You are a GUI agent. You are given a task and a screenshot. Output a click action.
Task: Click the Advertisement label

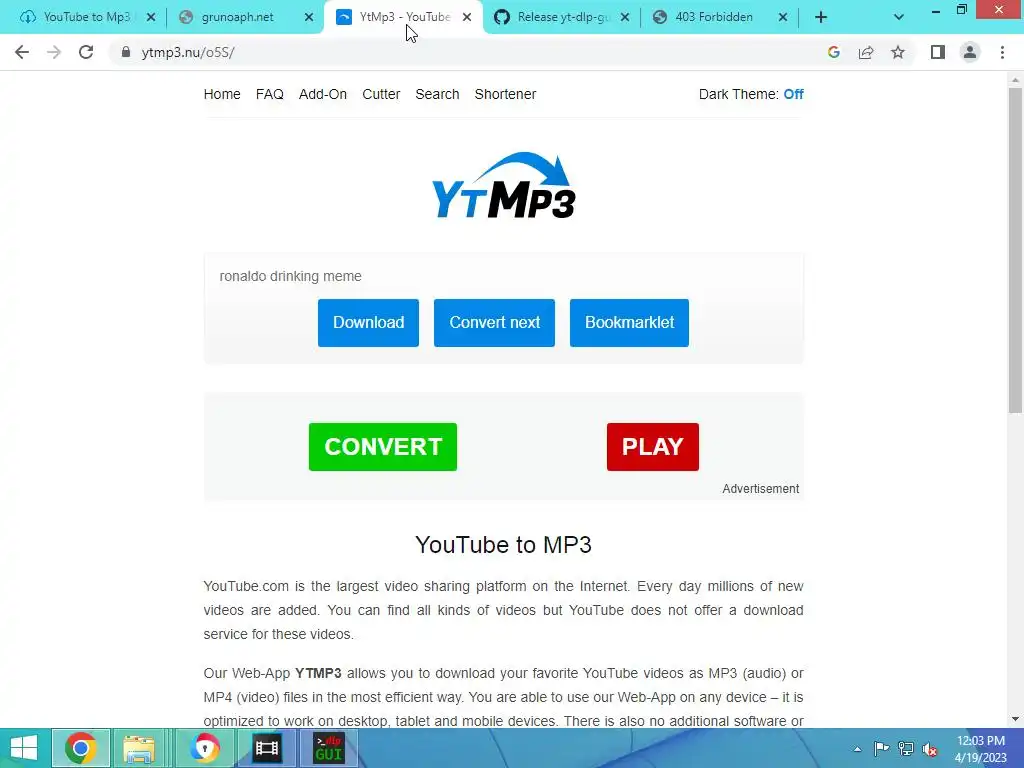pos(761,489)
